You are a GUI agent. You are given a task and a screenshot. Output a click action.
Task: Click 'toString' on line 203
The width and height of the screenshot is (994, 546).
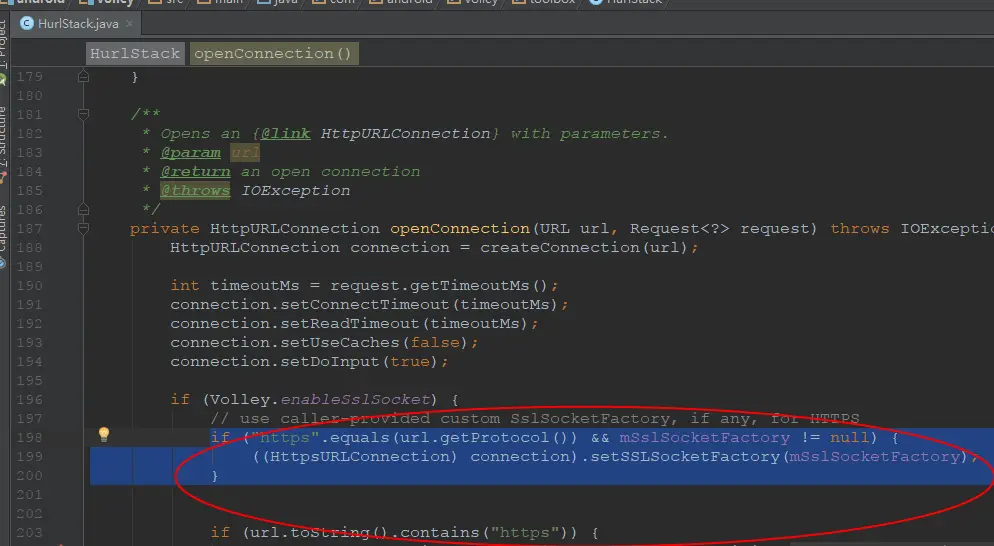(330, 533)
